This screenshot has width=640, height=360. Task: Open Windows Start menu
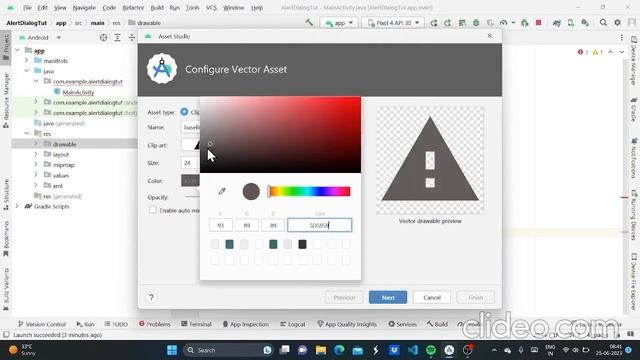click(172, 350)
